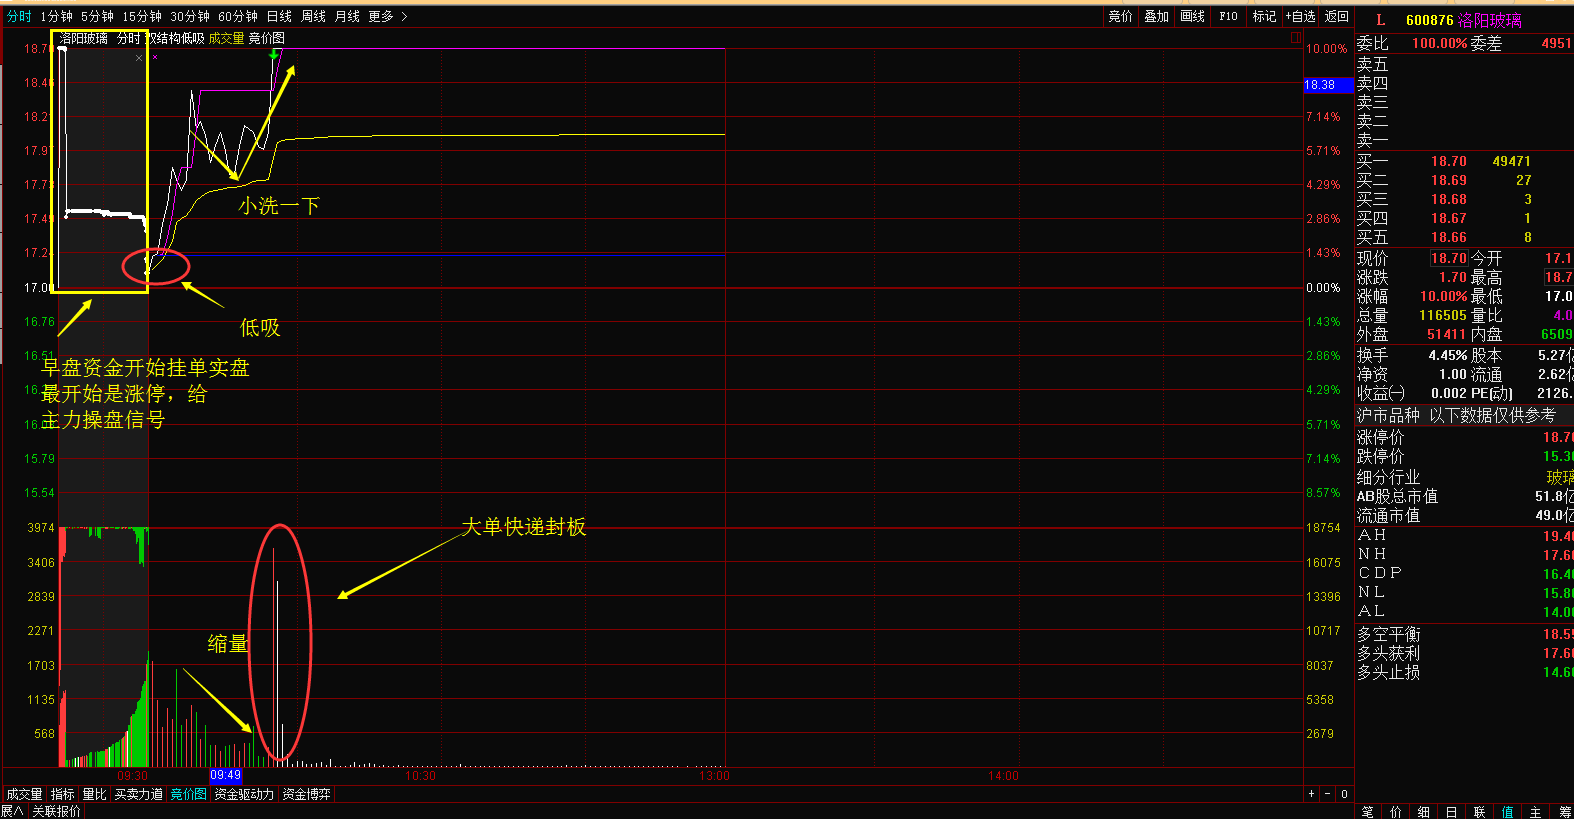
Task: Select the 日 tab at bottom right
Action: point(1452,812)
